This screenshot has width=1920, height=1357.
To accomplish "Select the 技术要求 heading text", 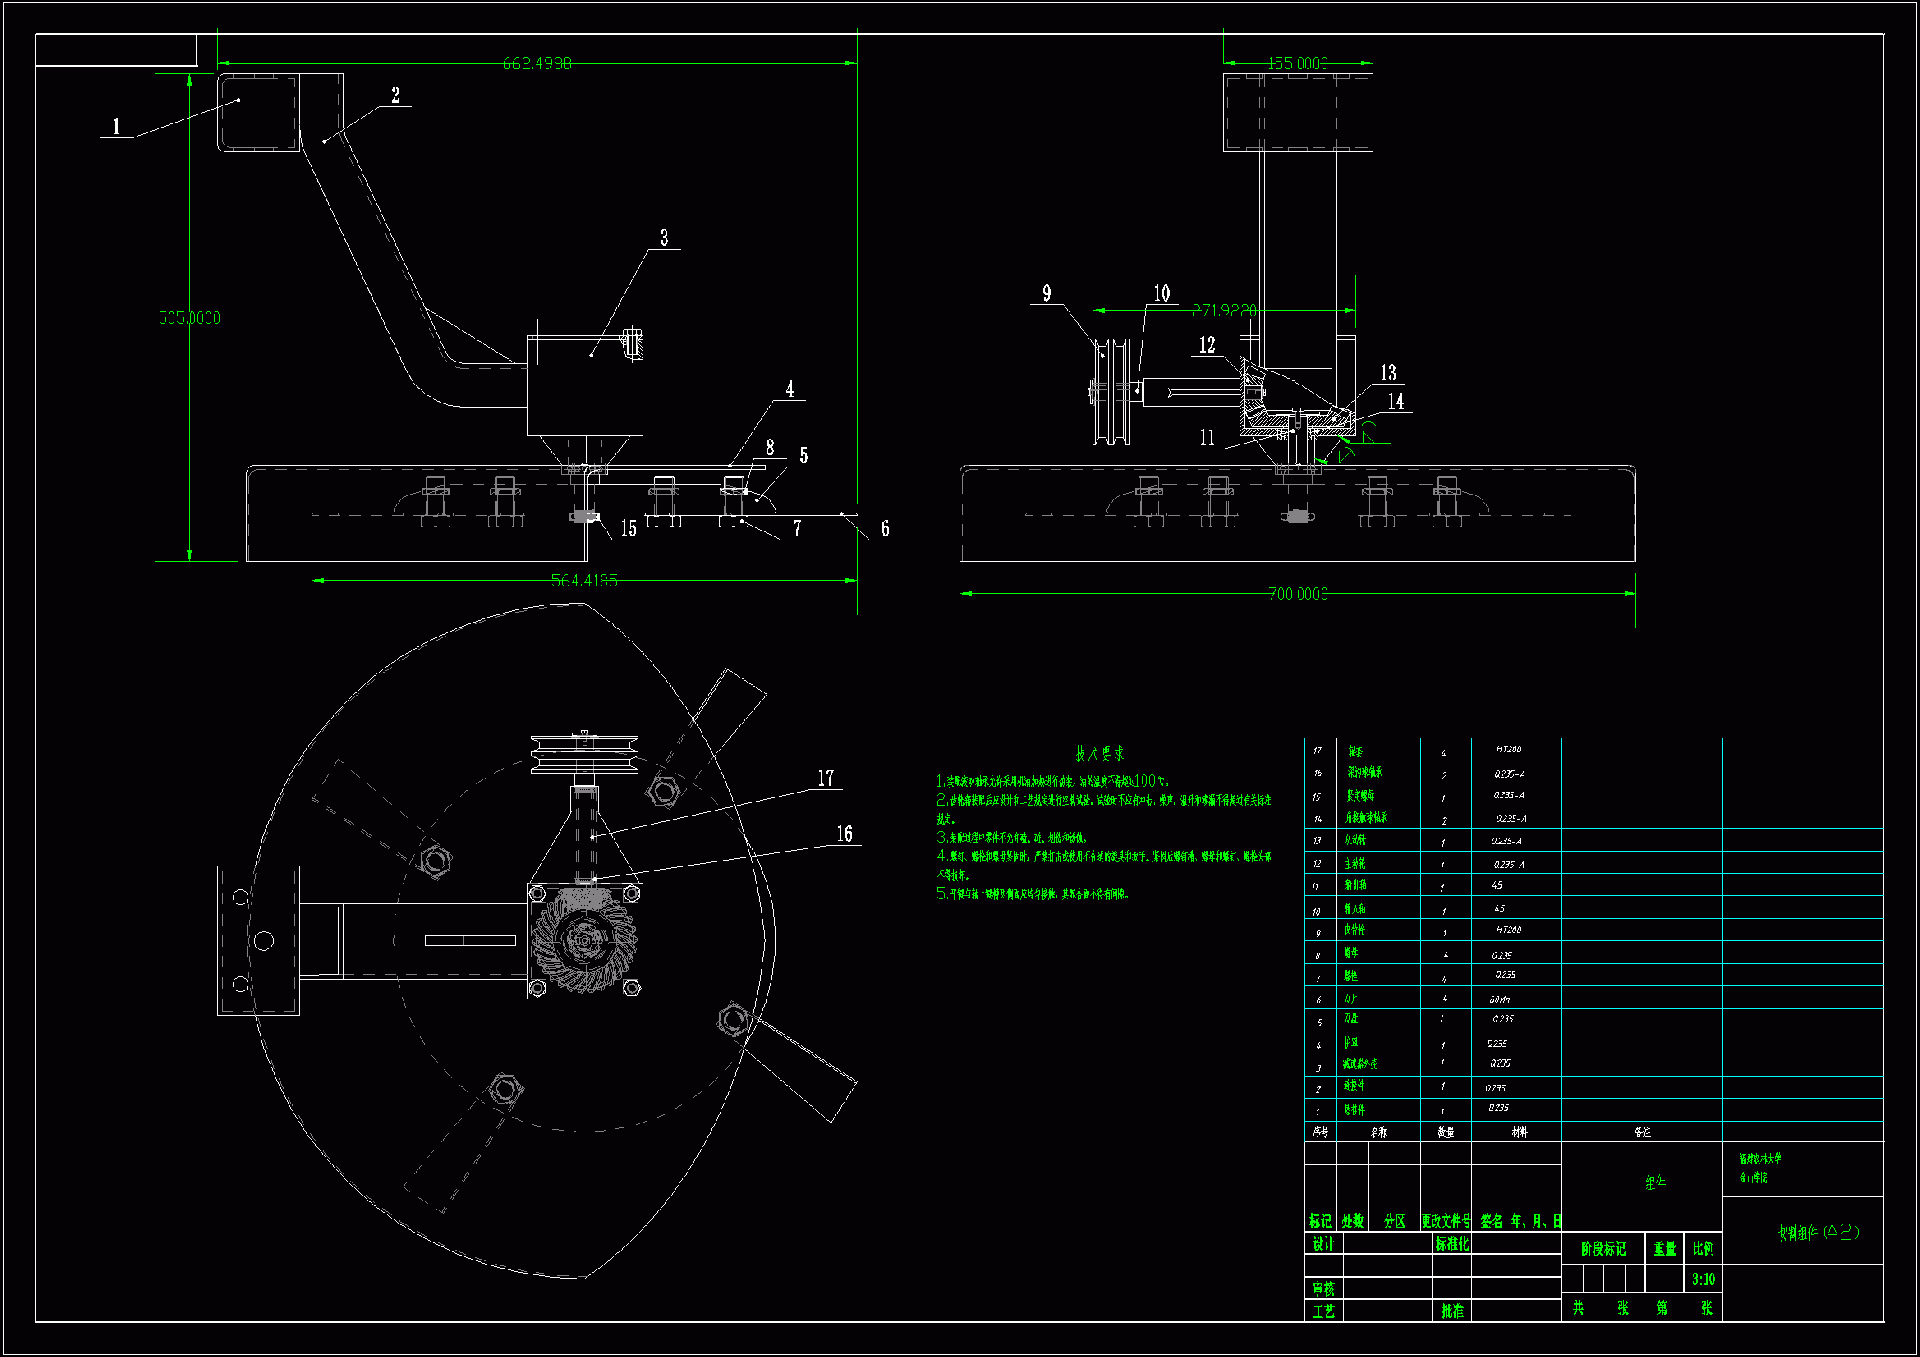I will click(x=1099, y=754).
